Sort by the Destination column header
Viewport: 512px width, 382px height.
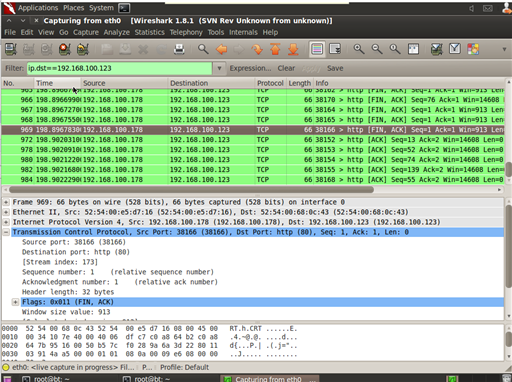click(x=211, y=83)
